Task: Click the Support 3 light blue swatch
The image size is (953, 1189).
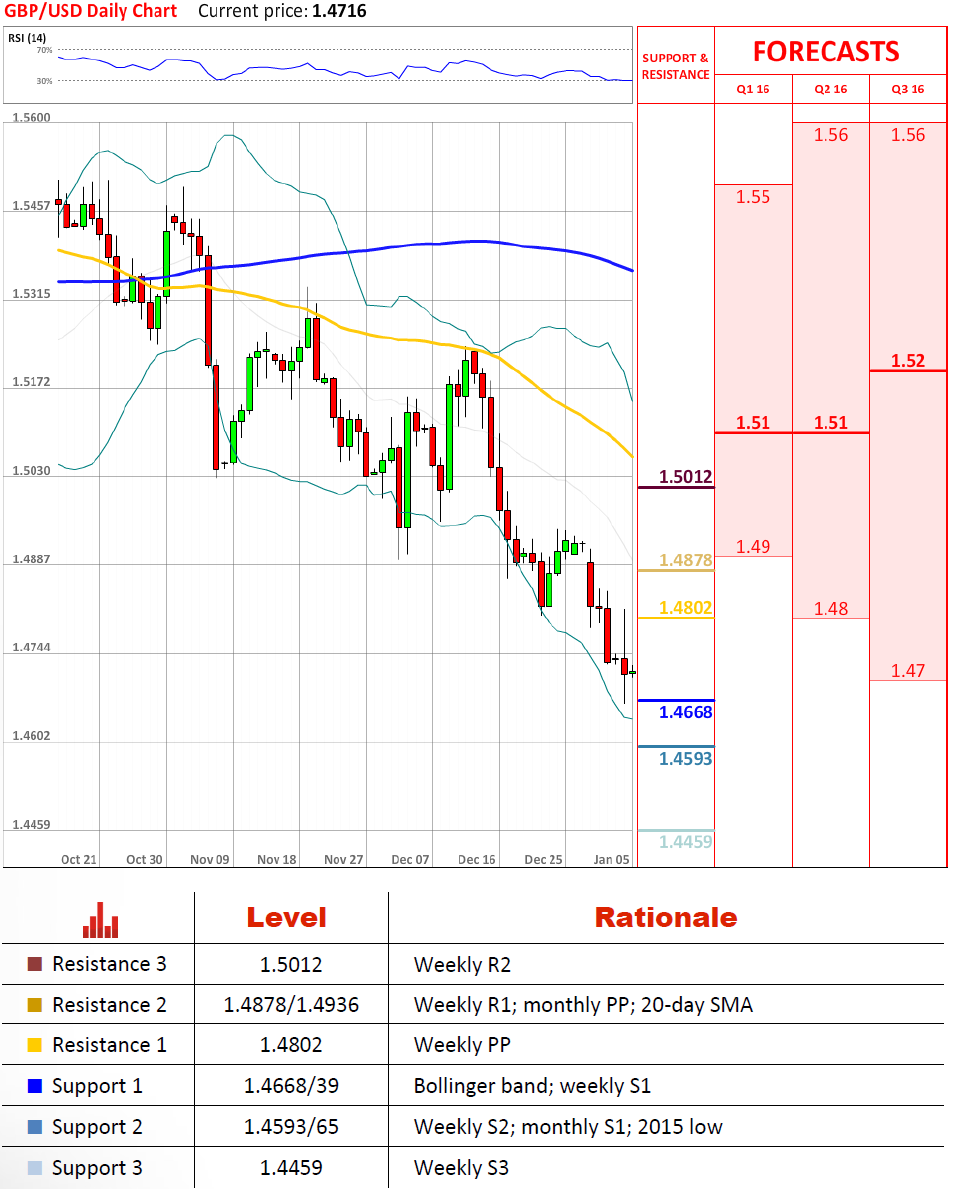Action: pos(35,1168)
